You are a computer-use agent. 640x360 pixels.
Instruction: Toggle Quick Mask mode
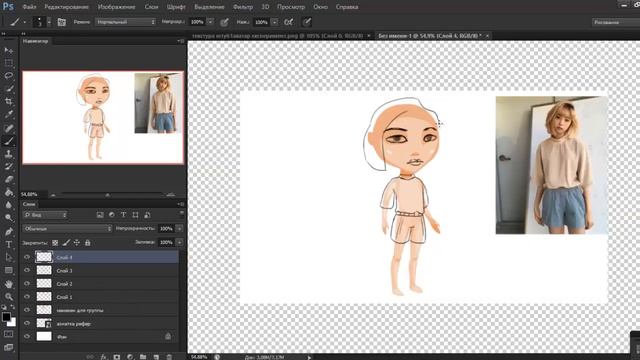point(9,334)
